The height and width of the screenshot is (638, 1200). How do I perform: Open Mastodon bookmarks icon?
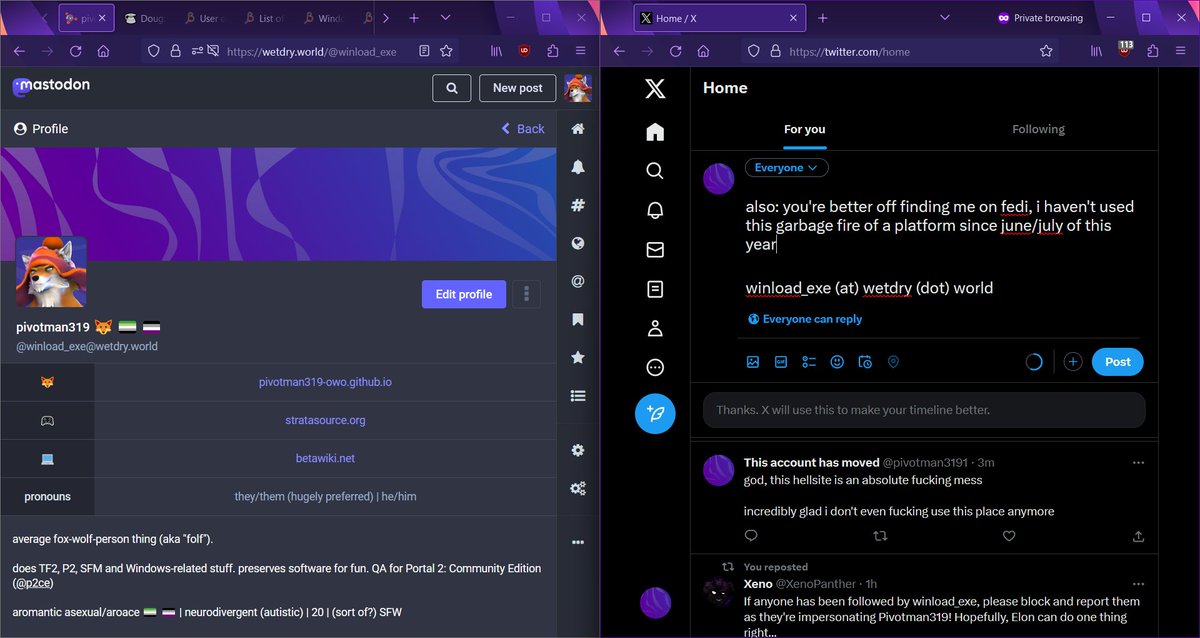pos(578,319)
